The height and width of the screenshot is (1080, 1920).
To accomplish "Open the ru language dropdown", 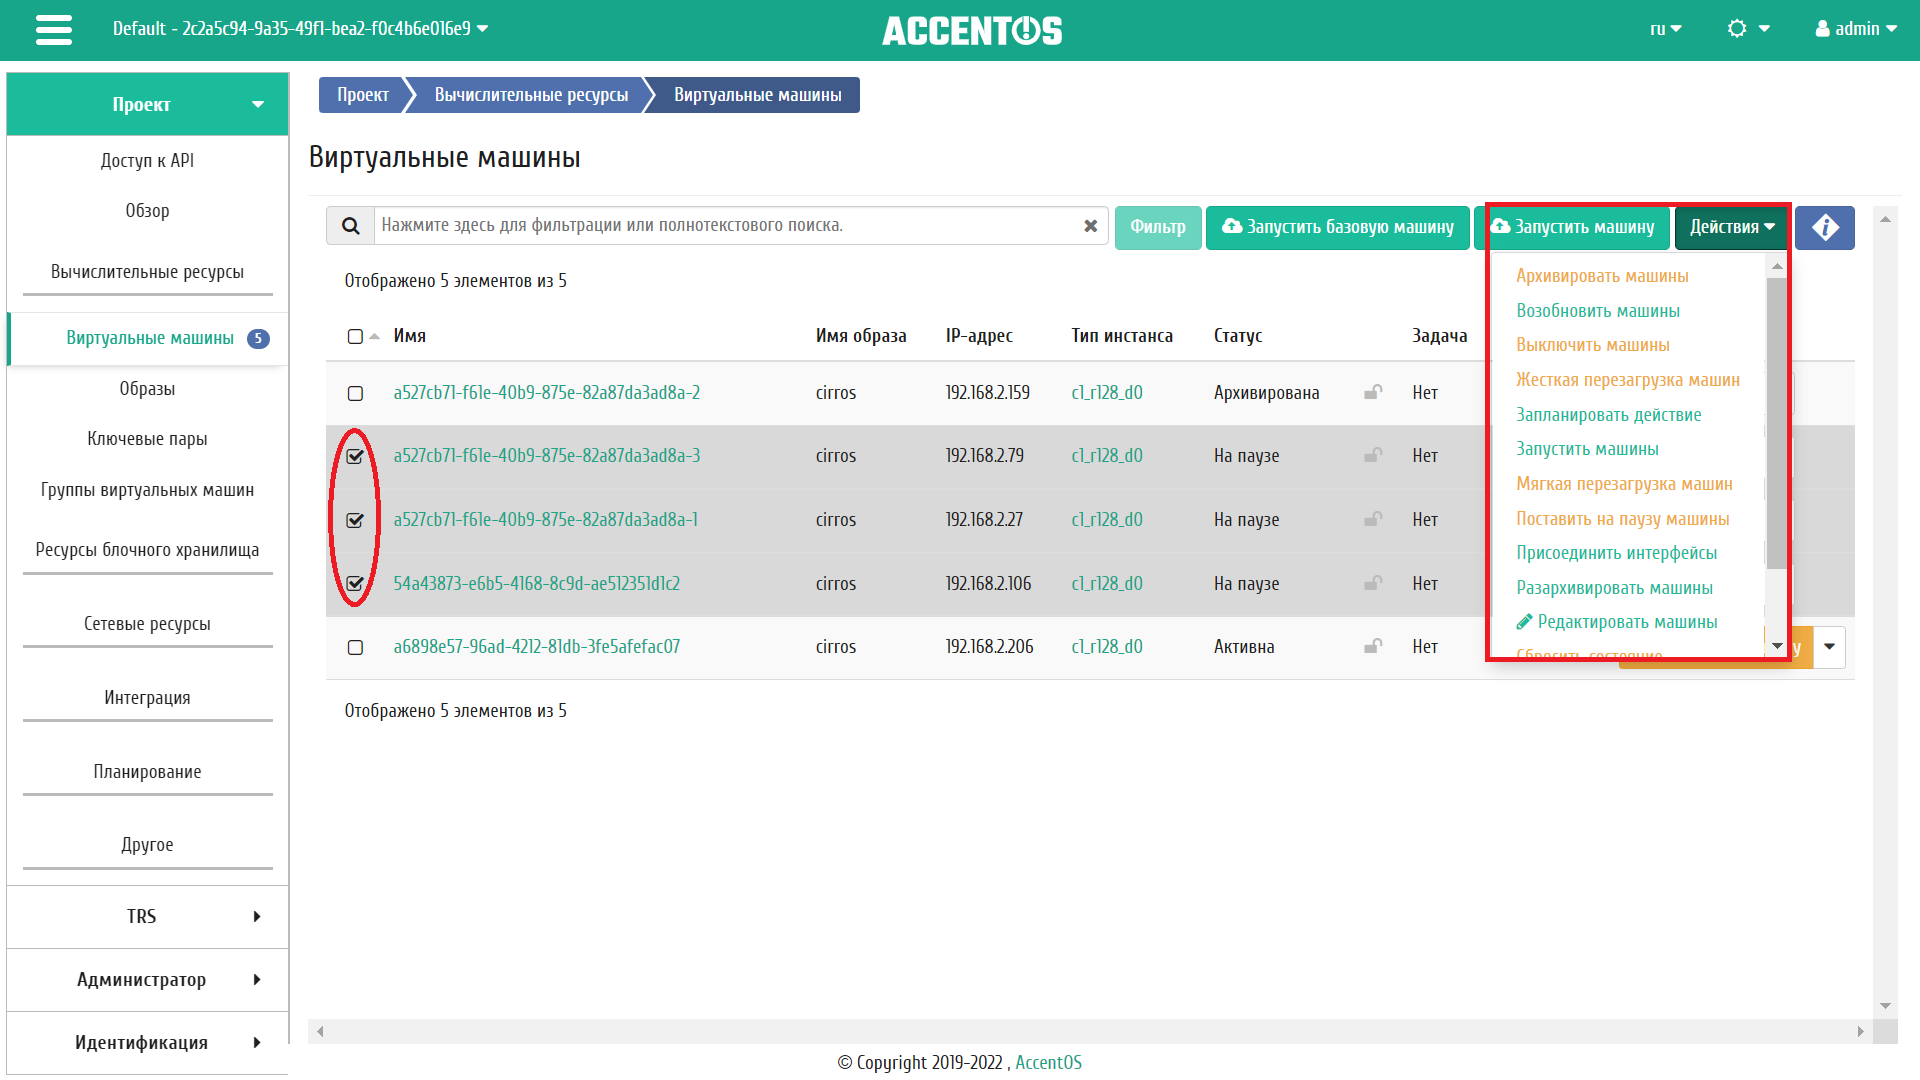I will (x=1665, y=29).
